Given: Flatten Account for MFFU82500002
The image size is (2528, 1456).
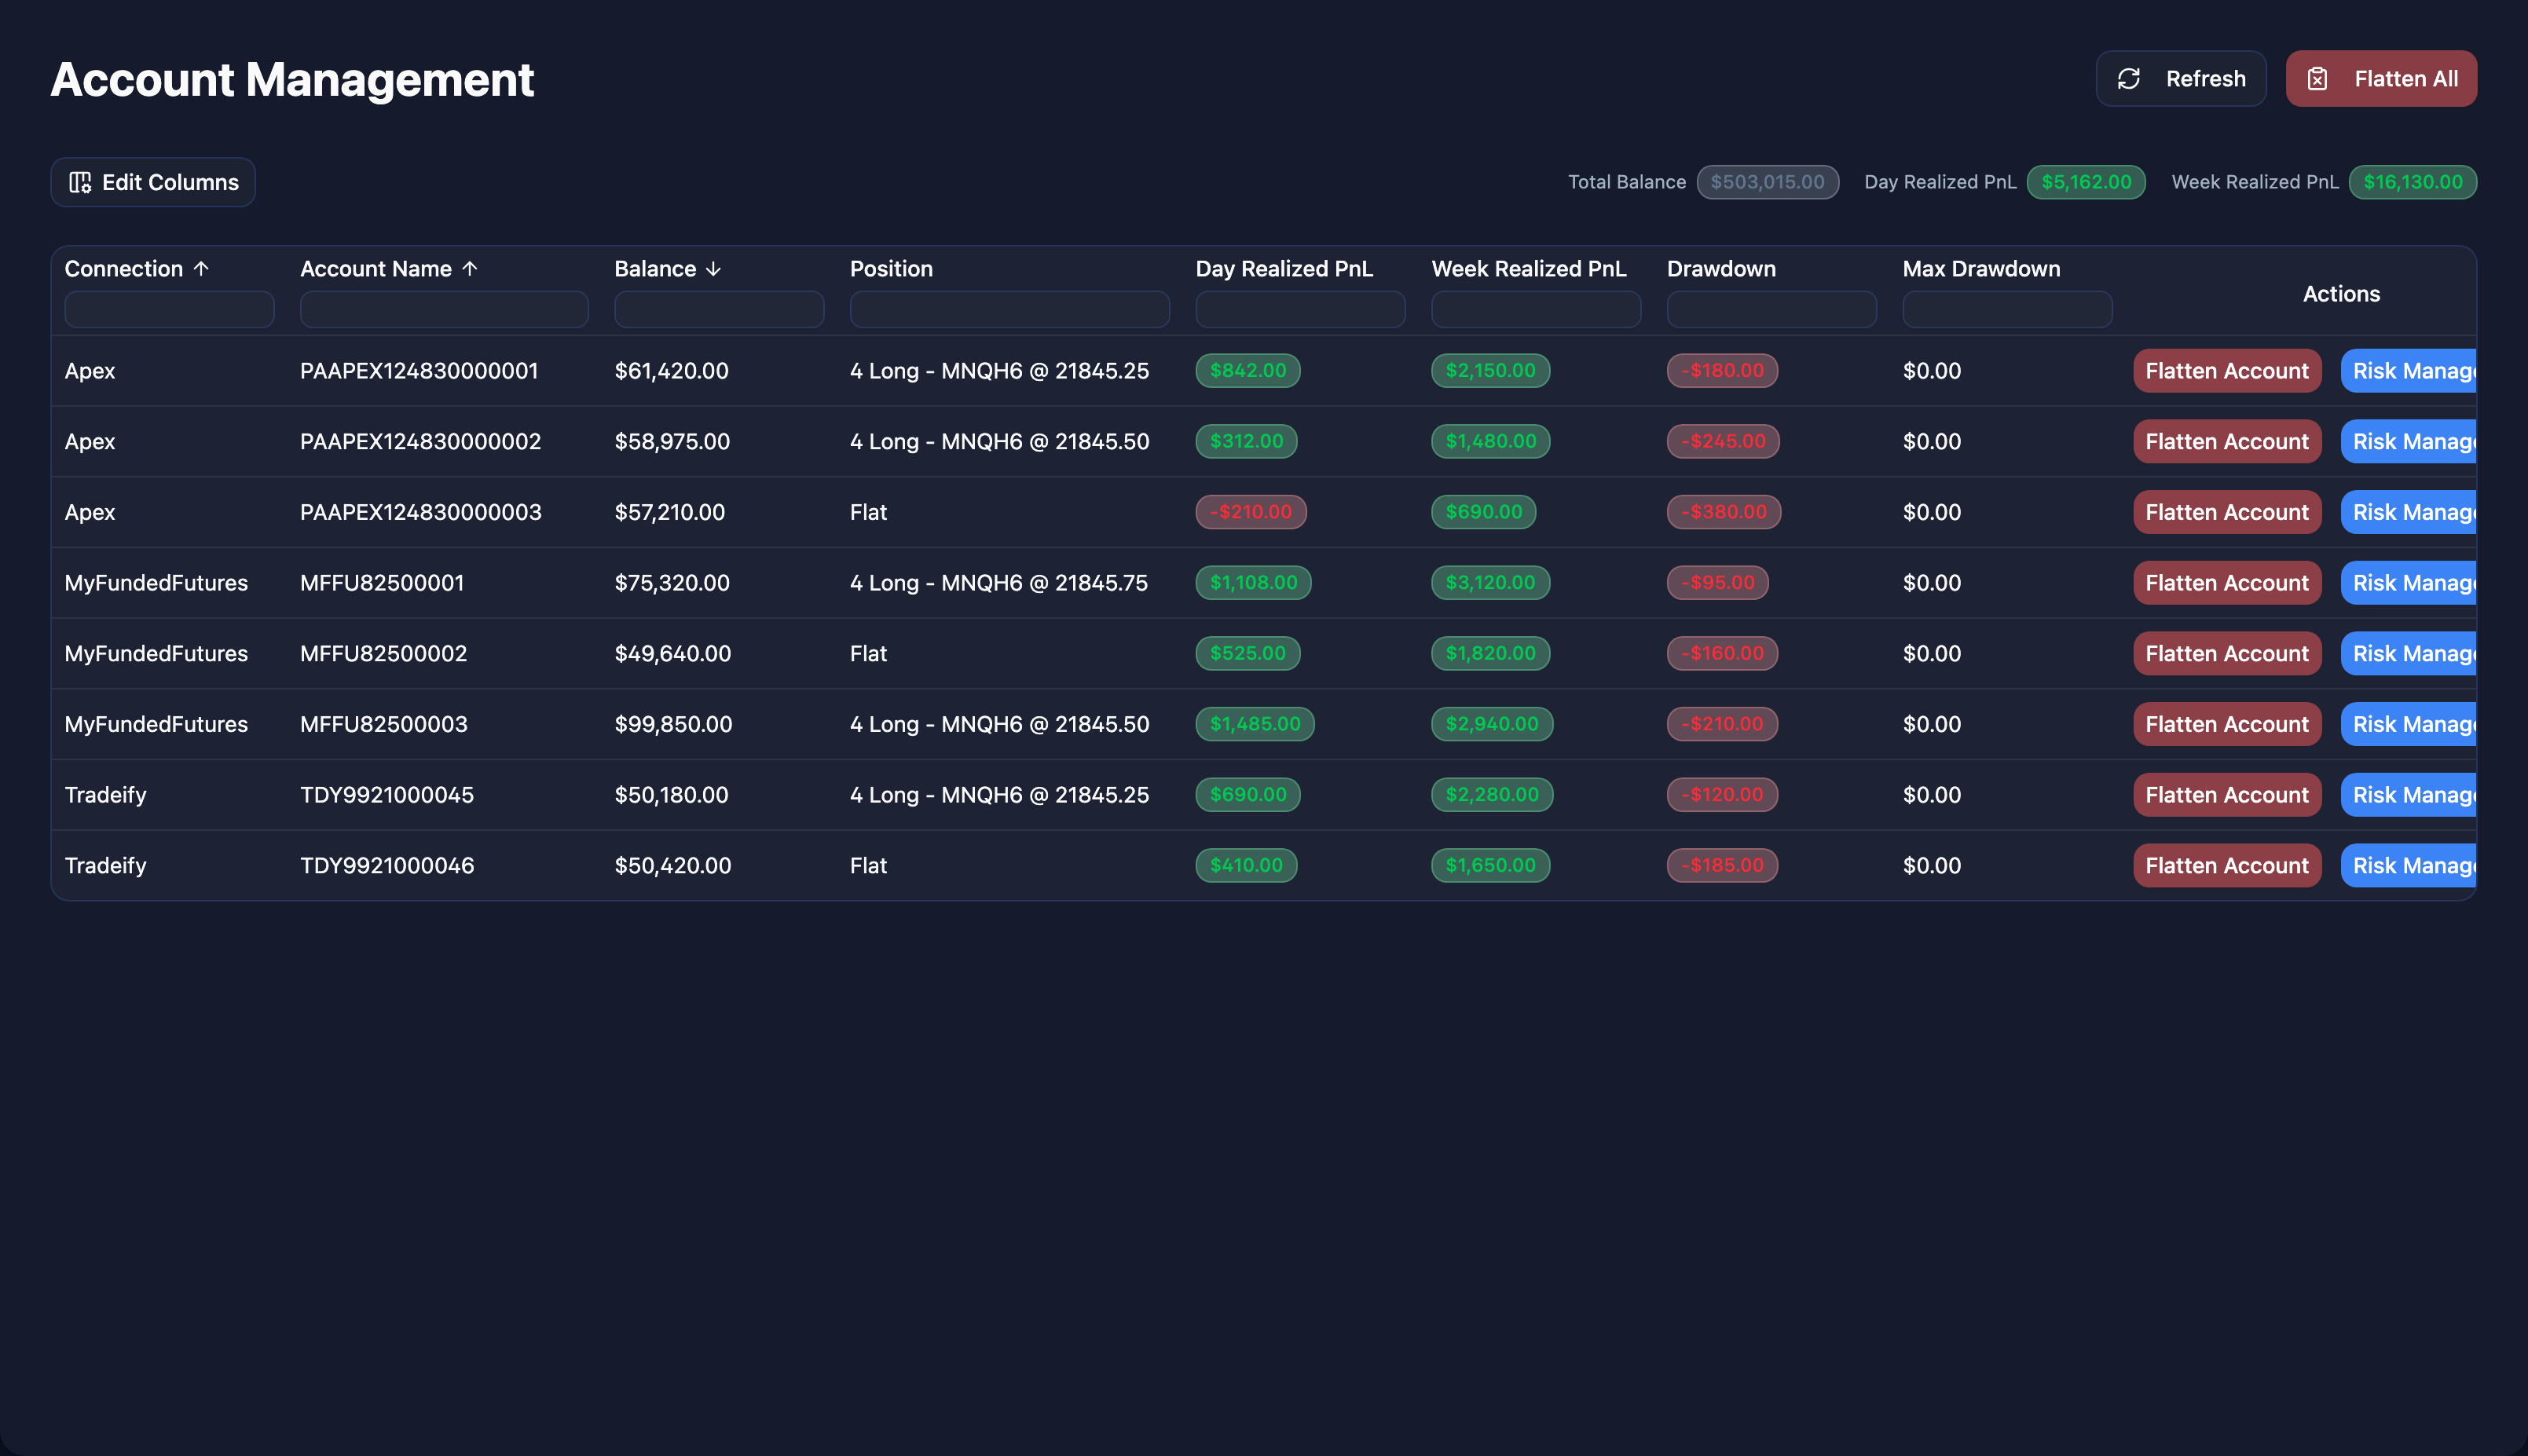Looking at the screenshot, I should click(2227, 654).
